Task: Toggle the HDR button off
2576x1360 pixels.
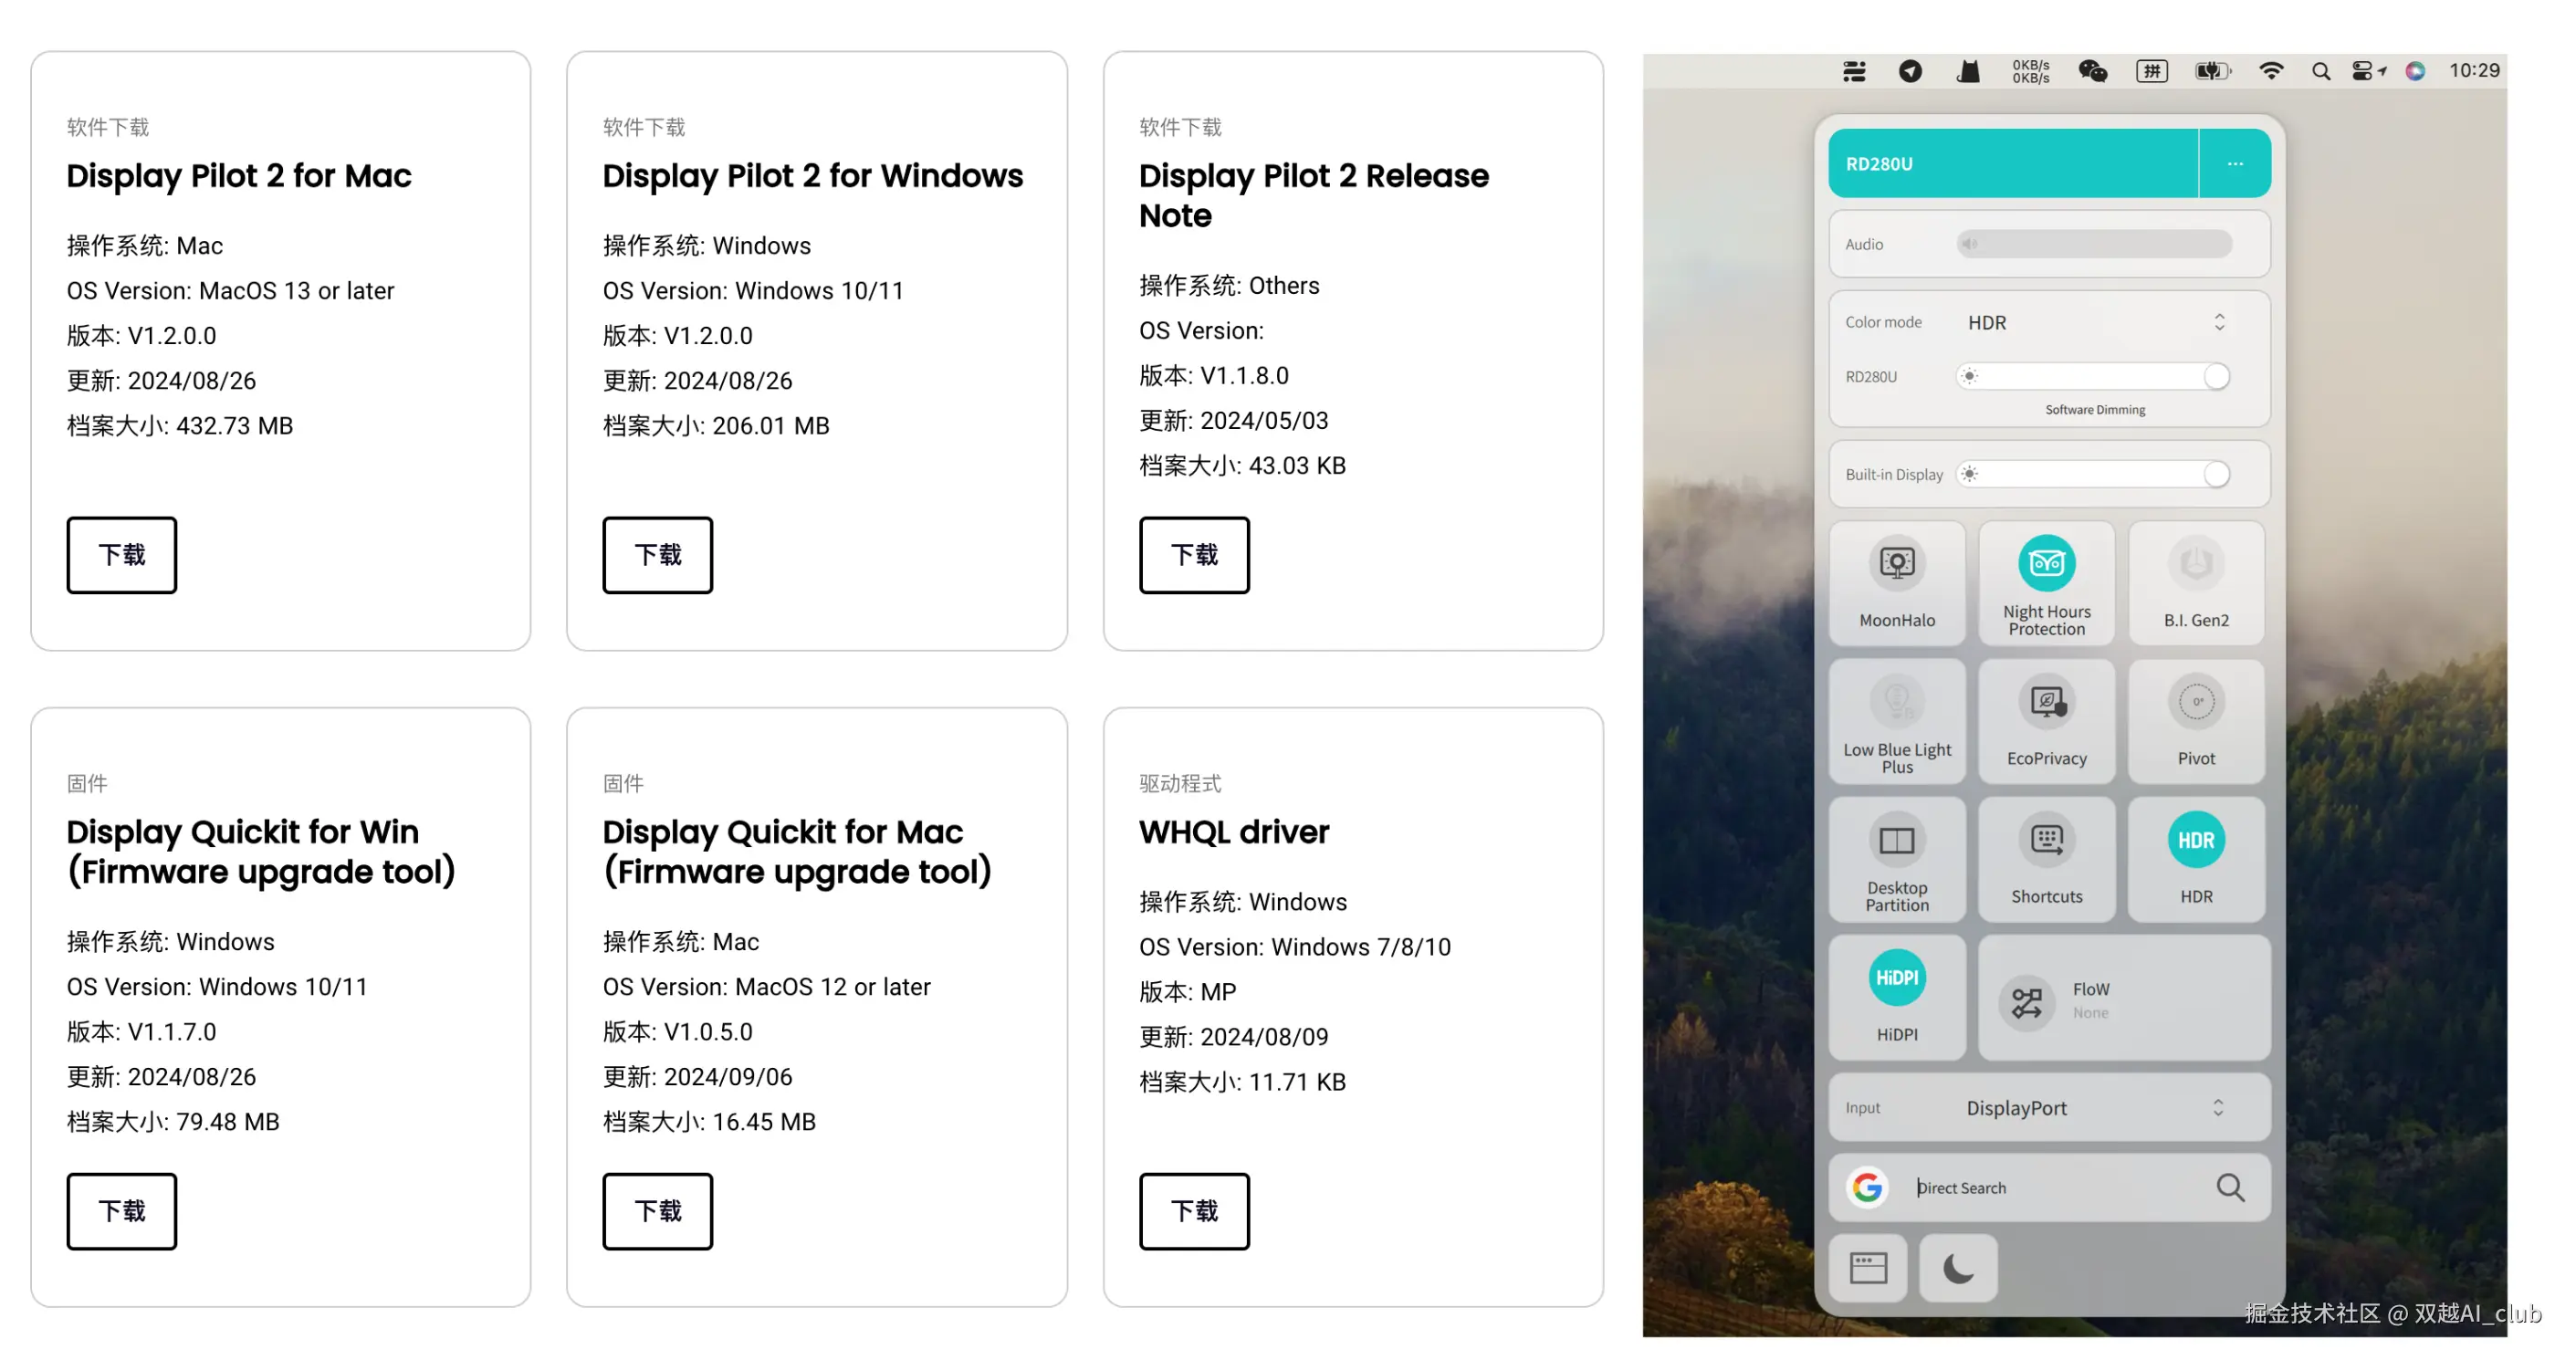Action: click(2195, 841)
